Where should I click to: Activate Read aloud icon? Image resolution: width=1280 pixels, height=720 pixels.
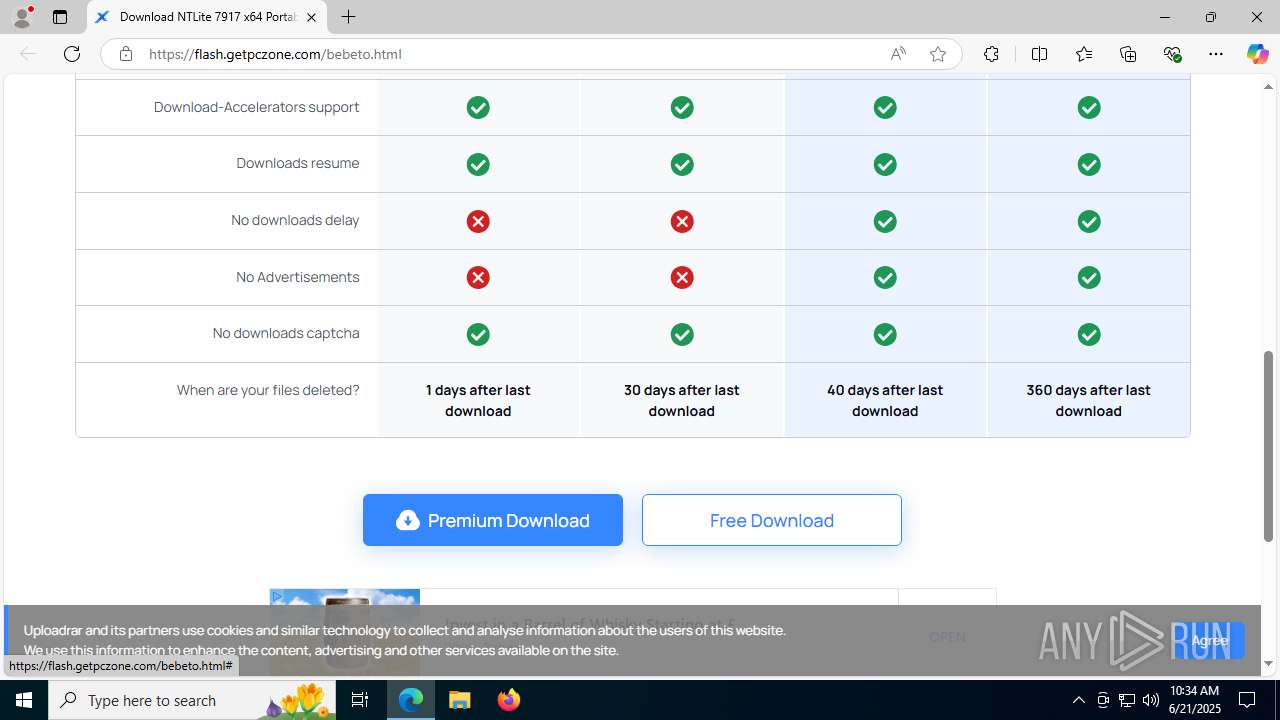898,54
